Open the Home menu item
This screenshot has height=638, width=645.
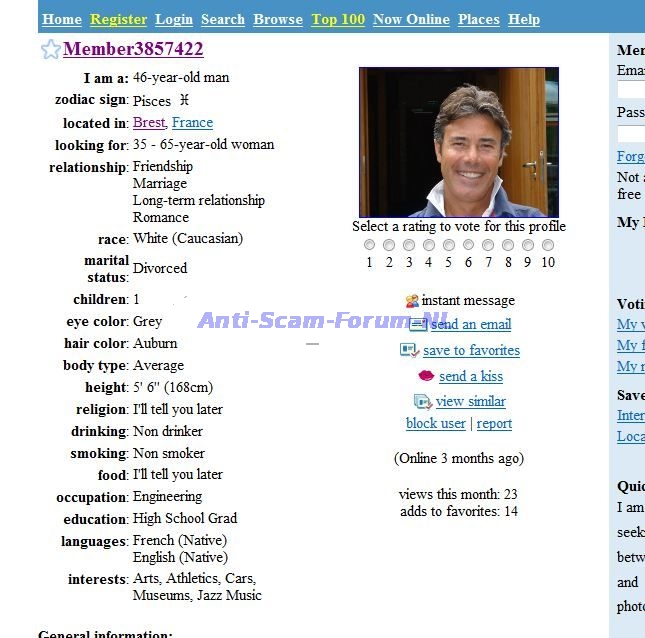[x=62, y=19]
